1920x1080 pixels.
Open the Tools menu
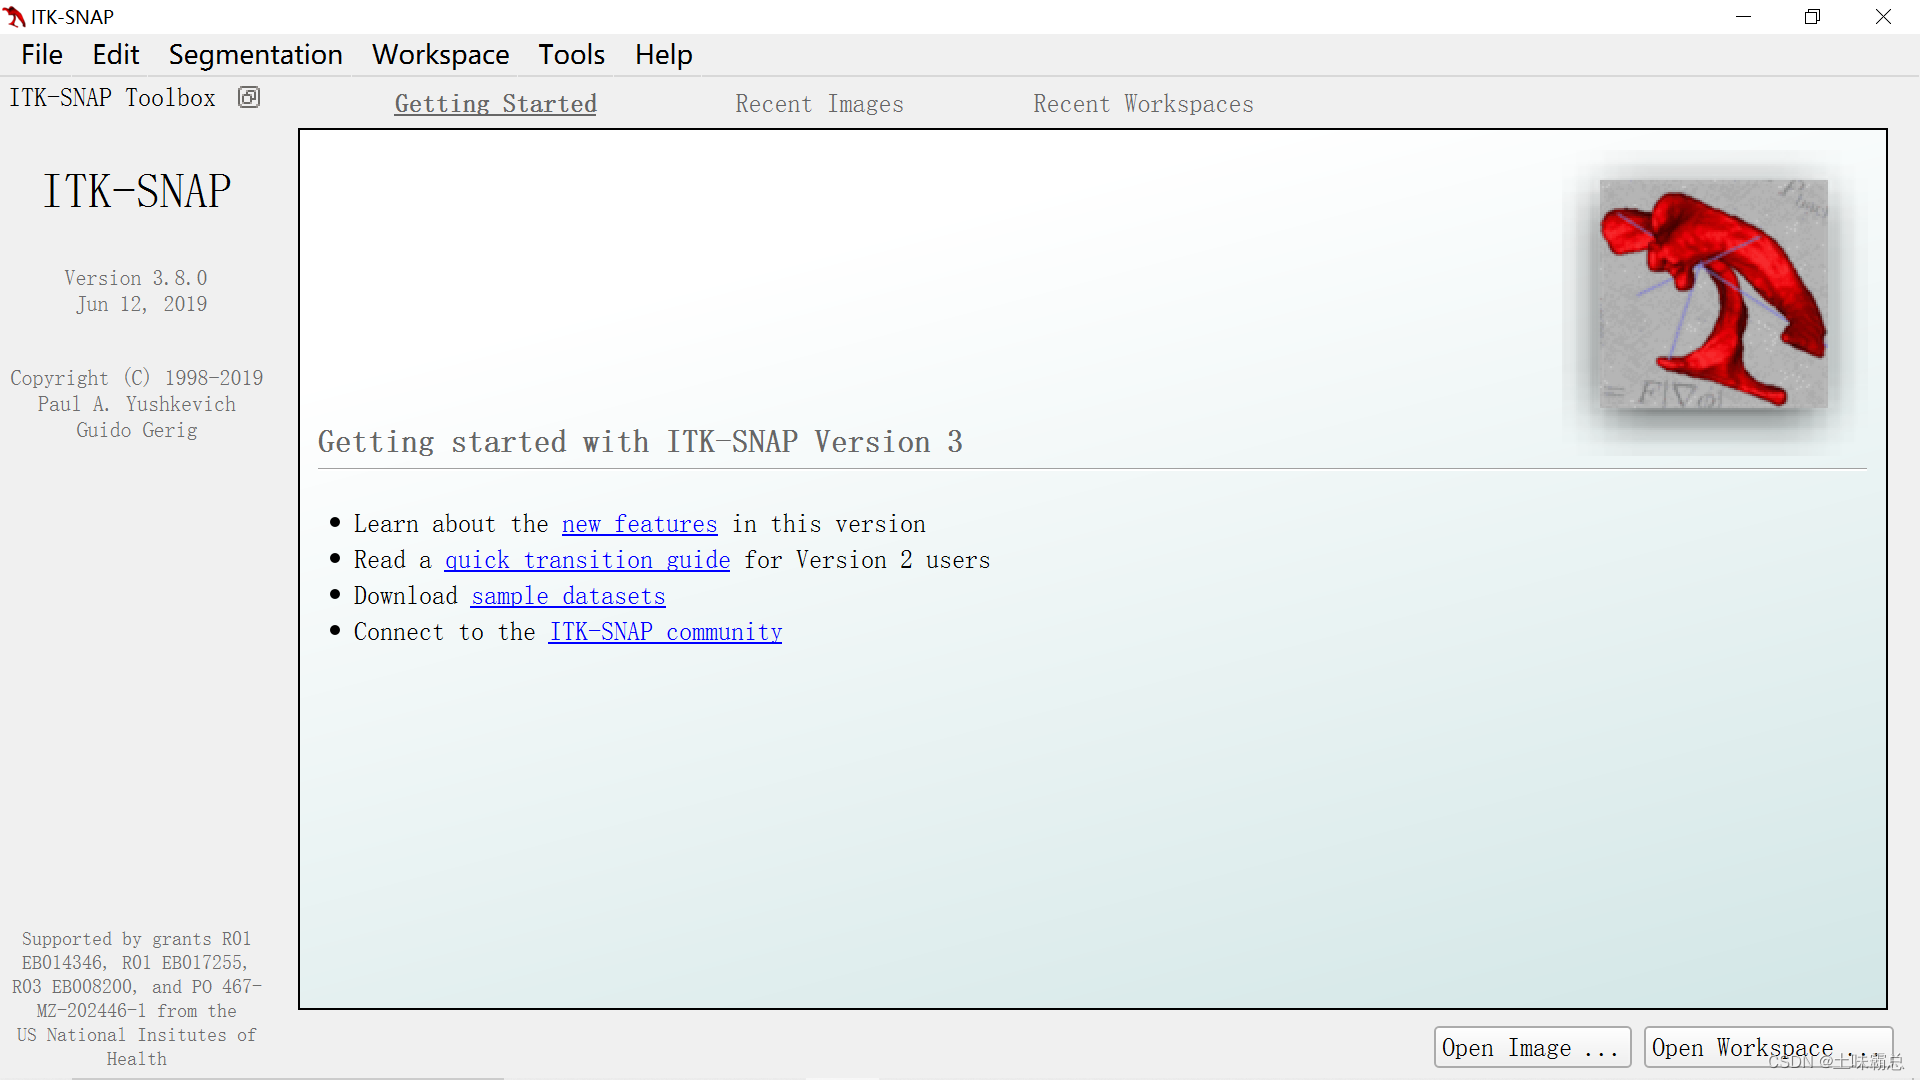pos(571,54)
